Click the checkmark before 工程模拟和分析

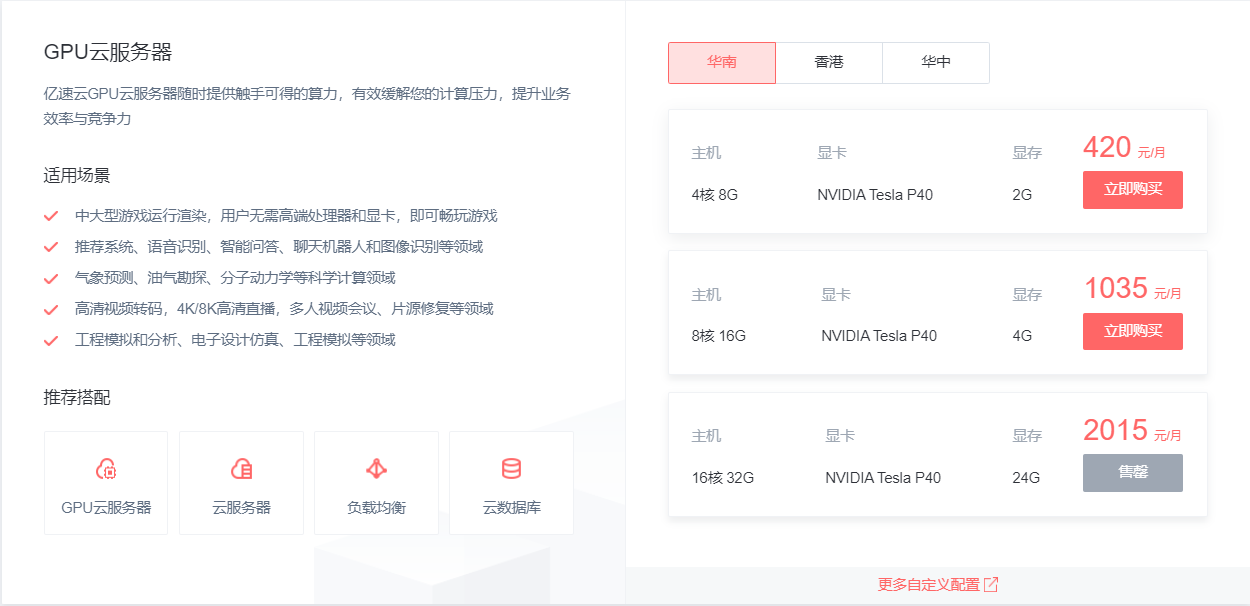[x=51, y=340]
